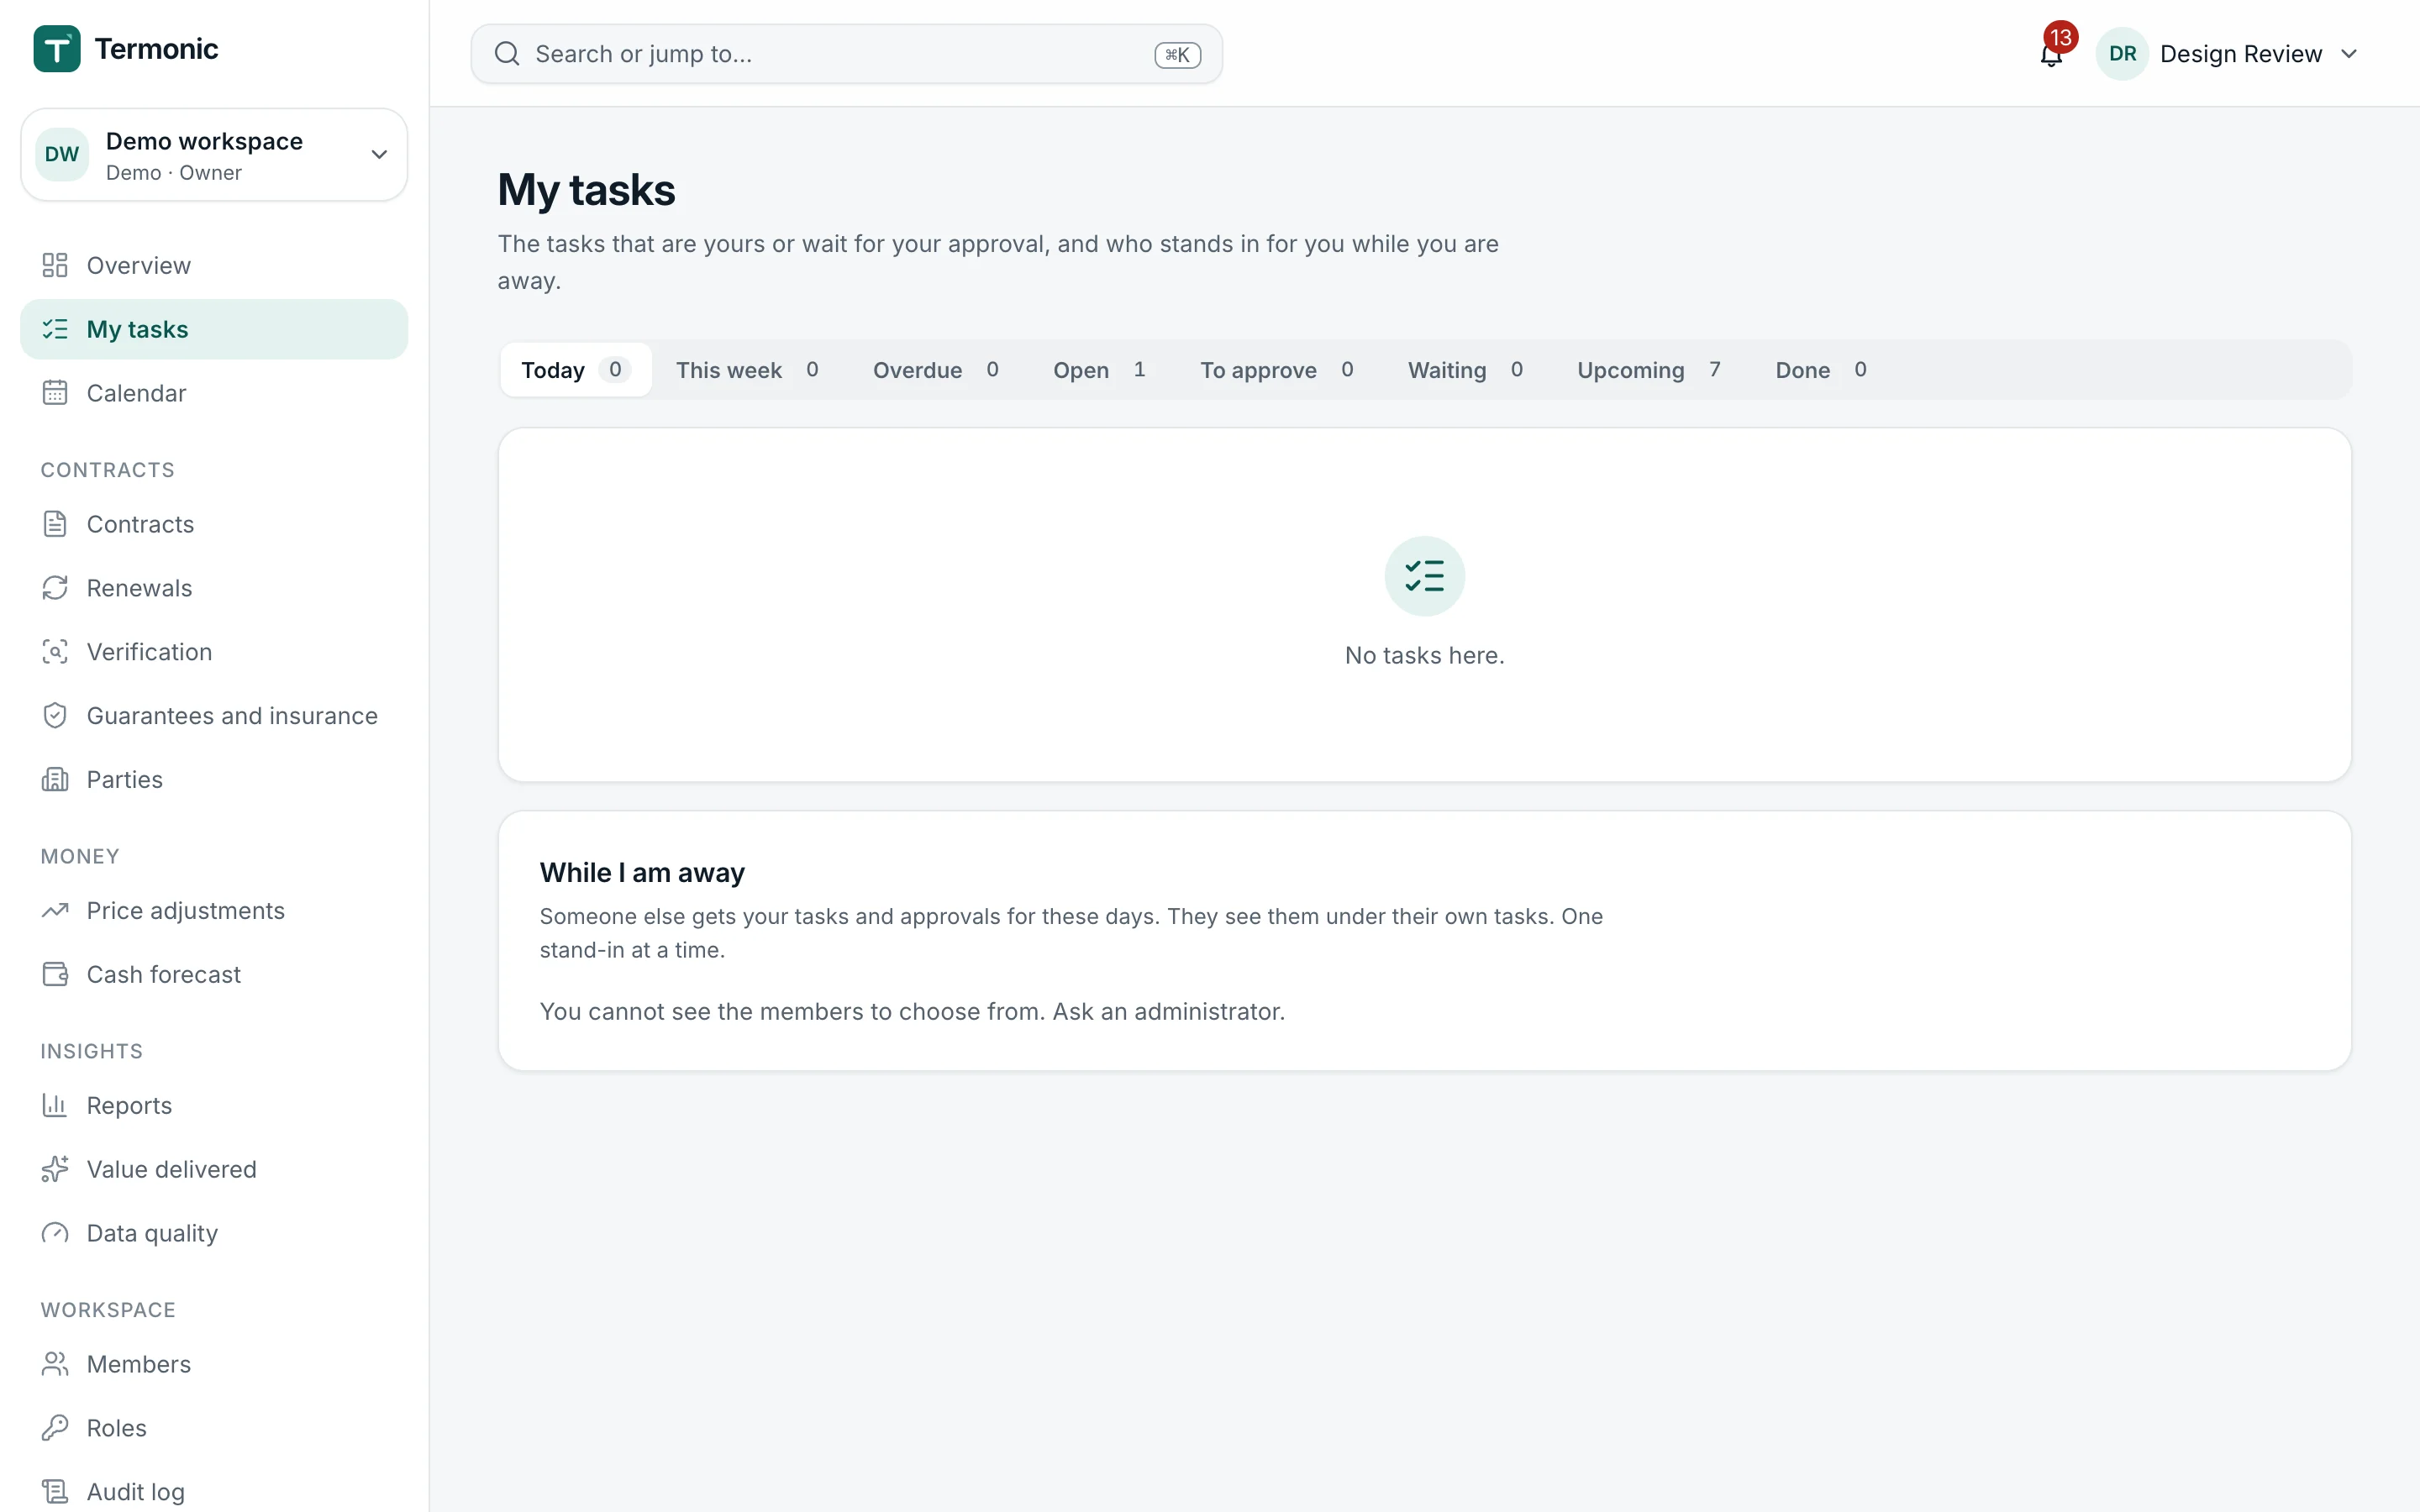Click the Members people icon

click(55, 1365)
